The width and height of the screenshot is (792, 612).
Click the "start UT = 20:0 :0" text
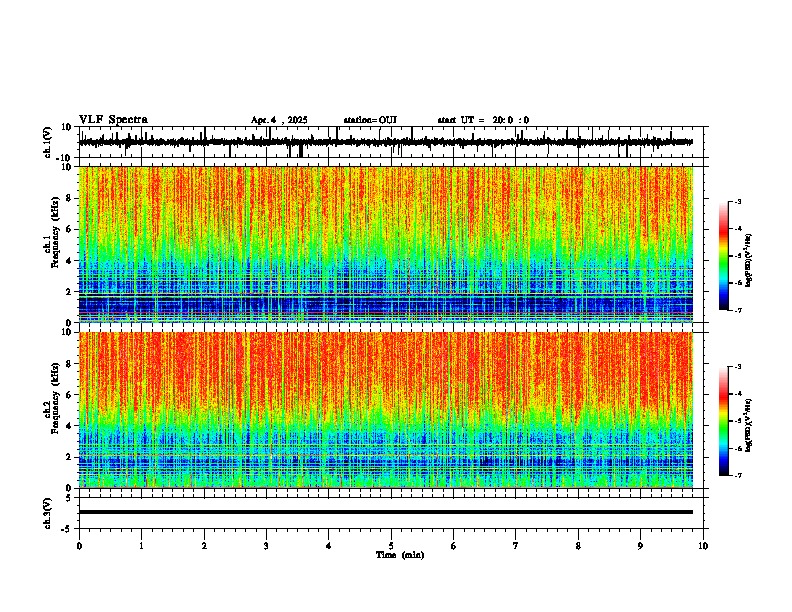coord(483,120)
